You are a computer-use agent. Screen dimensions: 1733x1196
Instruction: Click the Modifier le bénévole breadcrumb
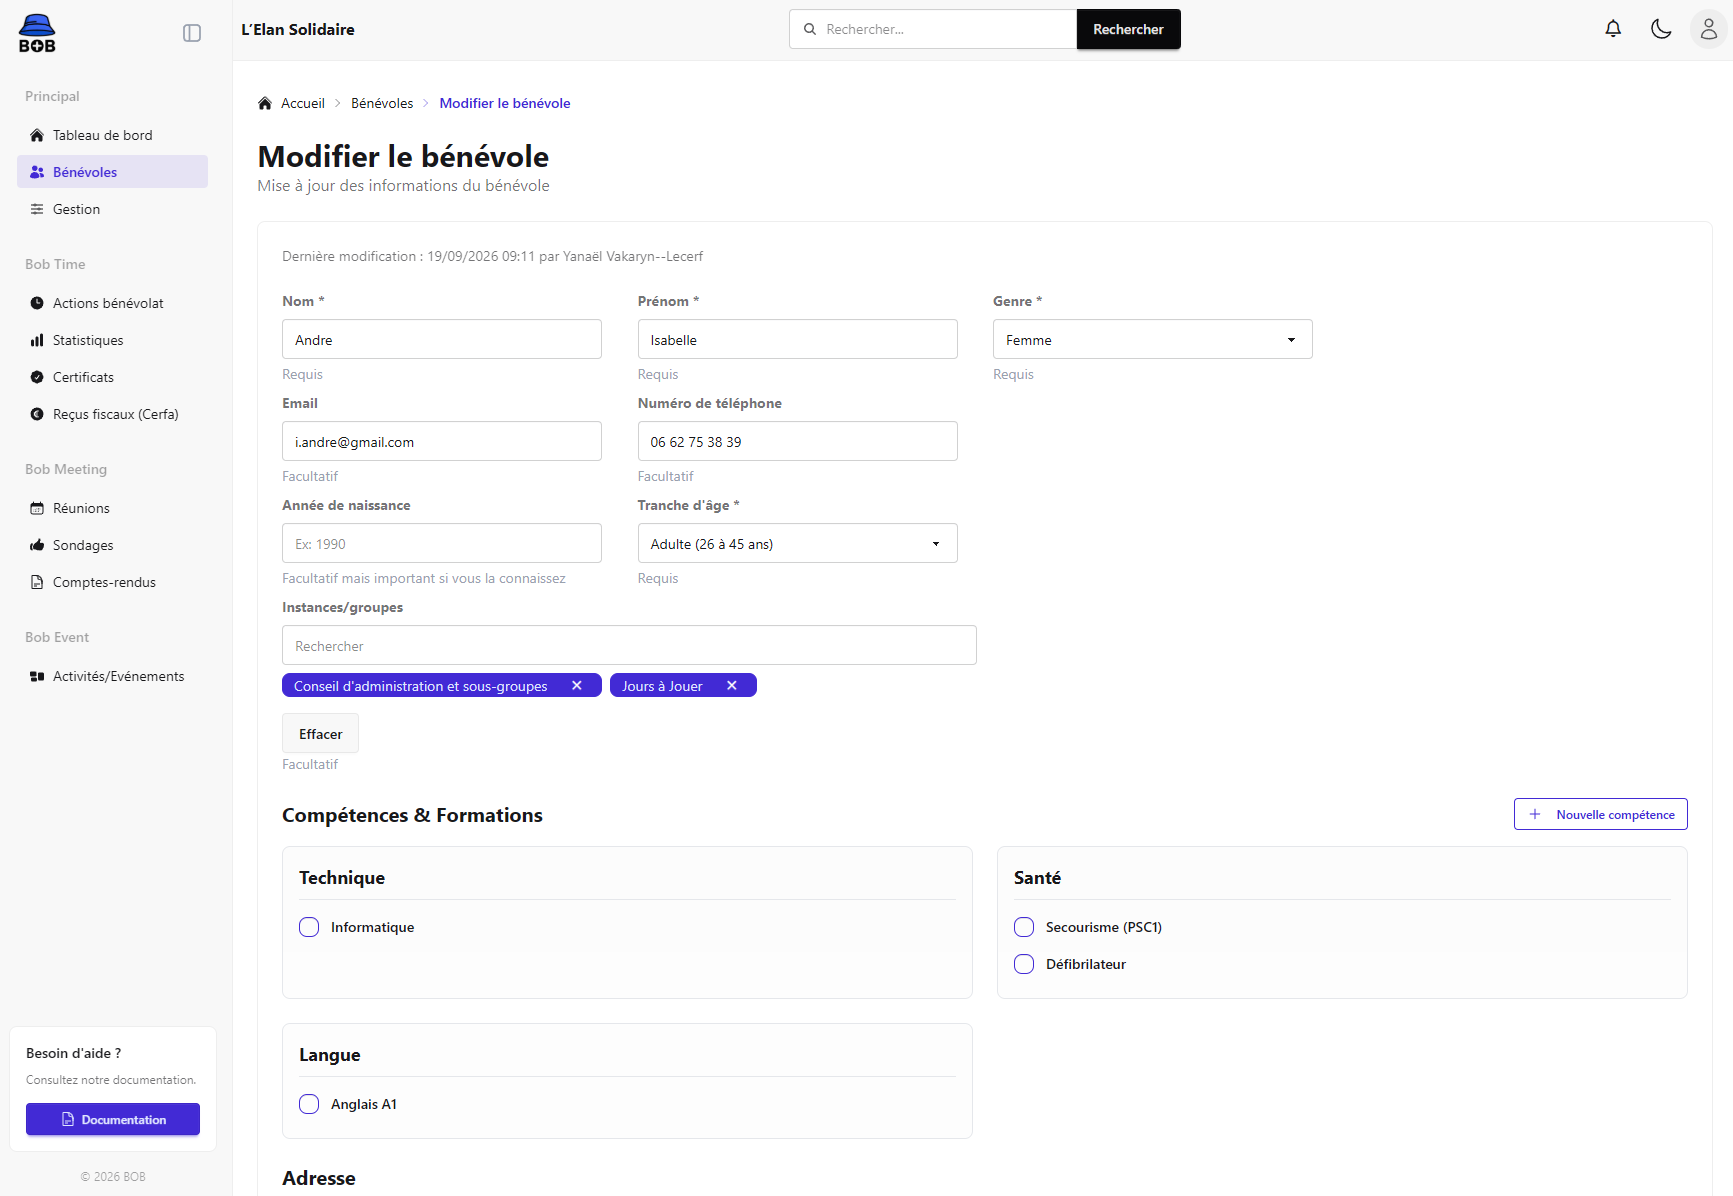click(505, 103)
